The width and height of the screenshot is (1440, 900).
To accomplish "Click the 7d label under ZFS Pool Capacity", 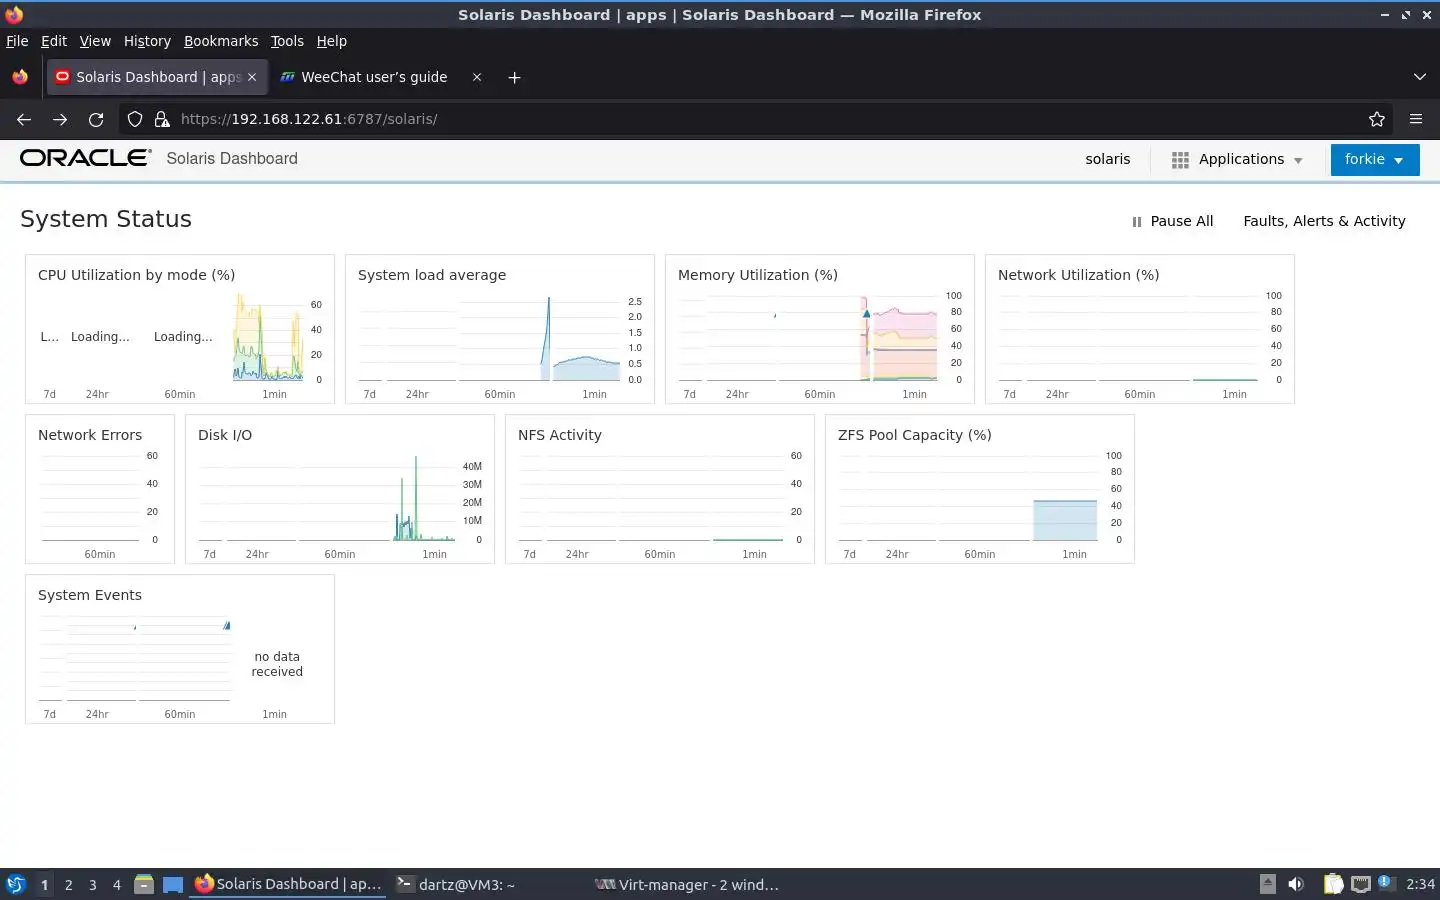I will [x=849, y=554].
